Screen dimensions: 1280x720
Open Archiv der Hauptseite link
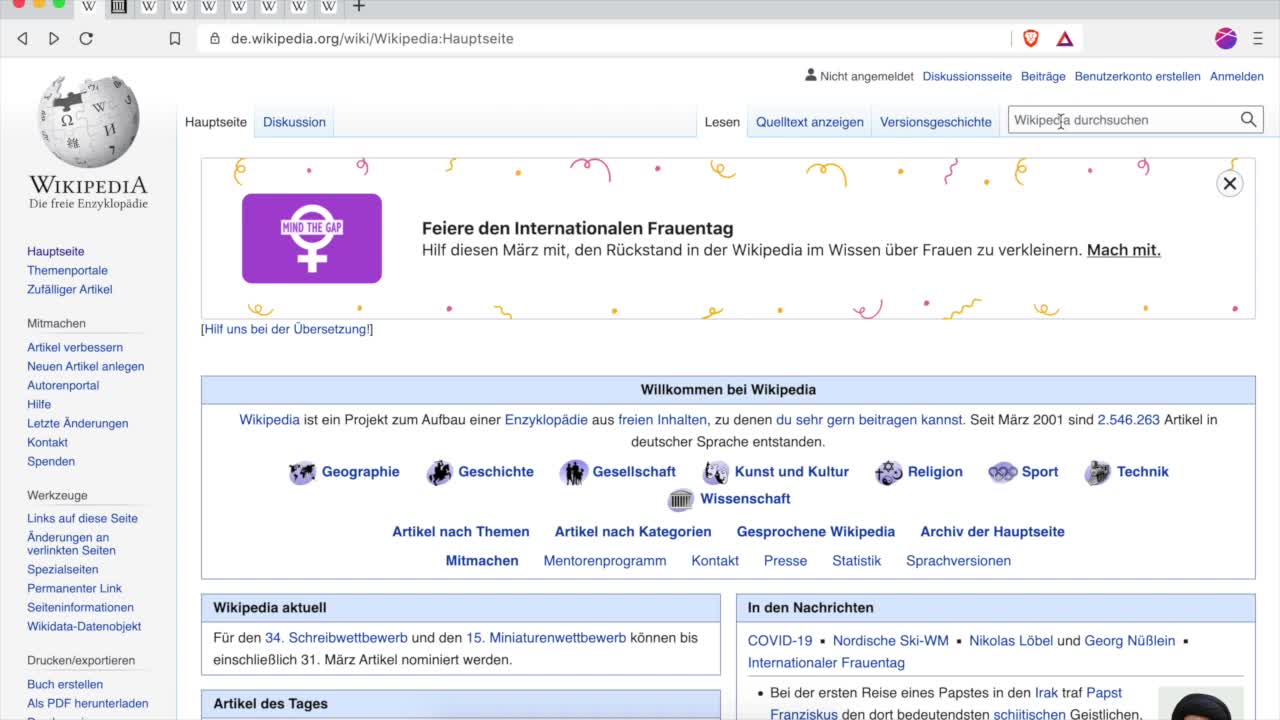click(x=992, y=532)
